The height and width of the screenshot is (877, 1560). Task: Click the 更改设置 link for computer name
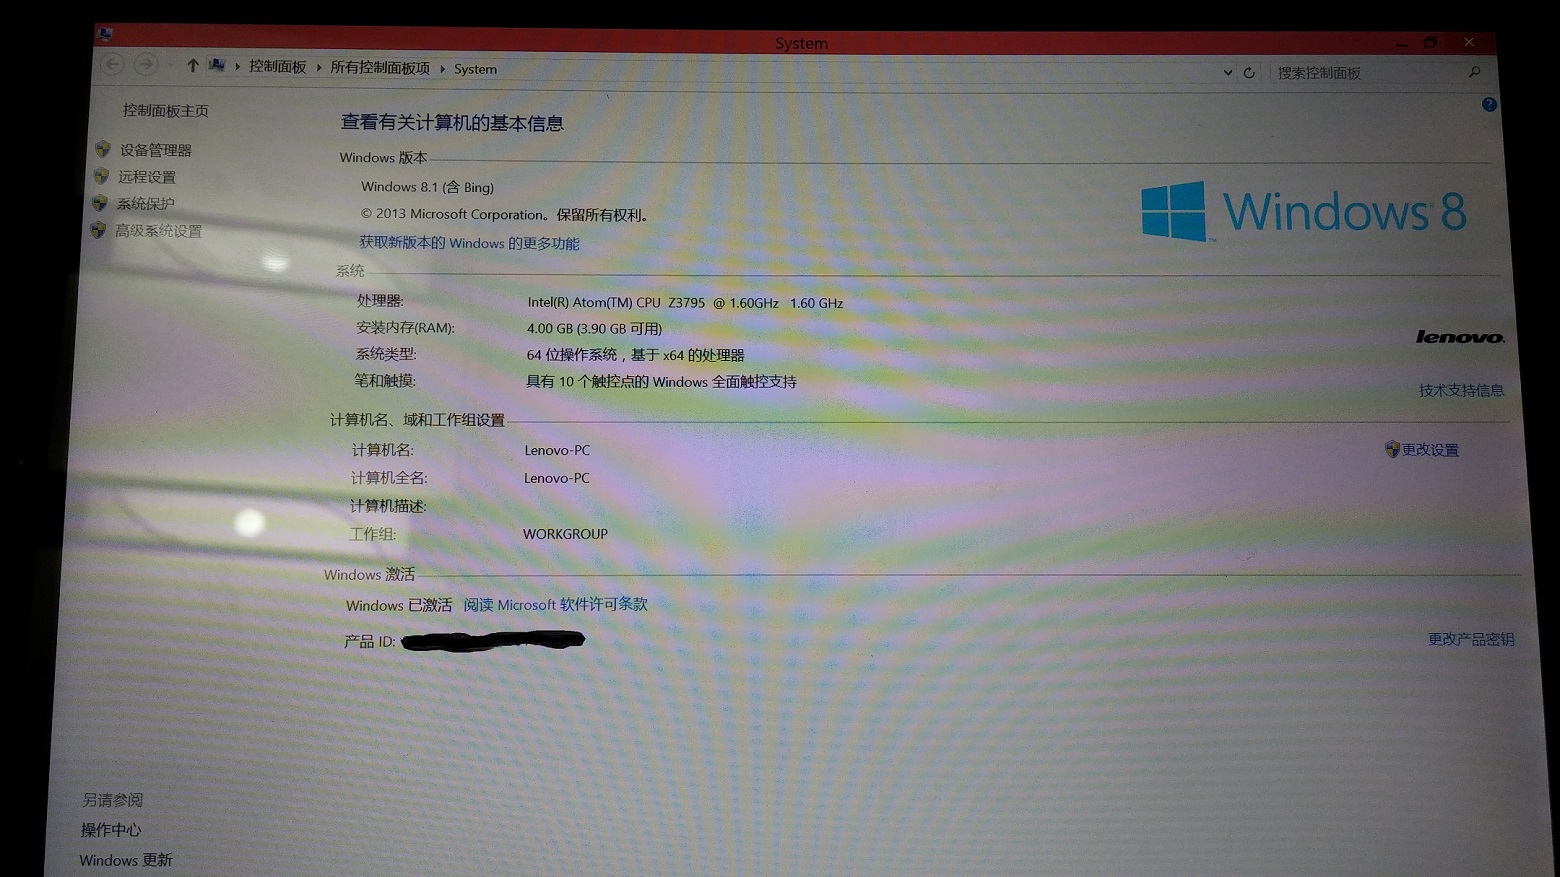[1430, 450]
